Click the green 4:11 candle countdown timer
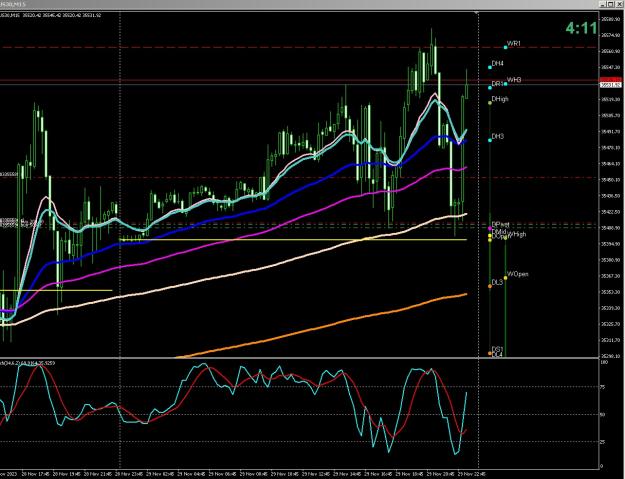Screen dimensions: 625x479 [x=582, y=28]
